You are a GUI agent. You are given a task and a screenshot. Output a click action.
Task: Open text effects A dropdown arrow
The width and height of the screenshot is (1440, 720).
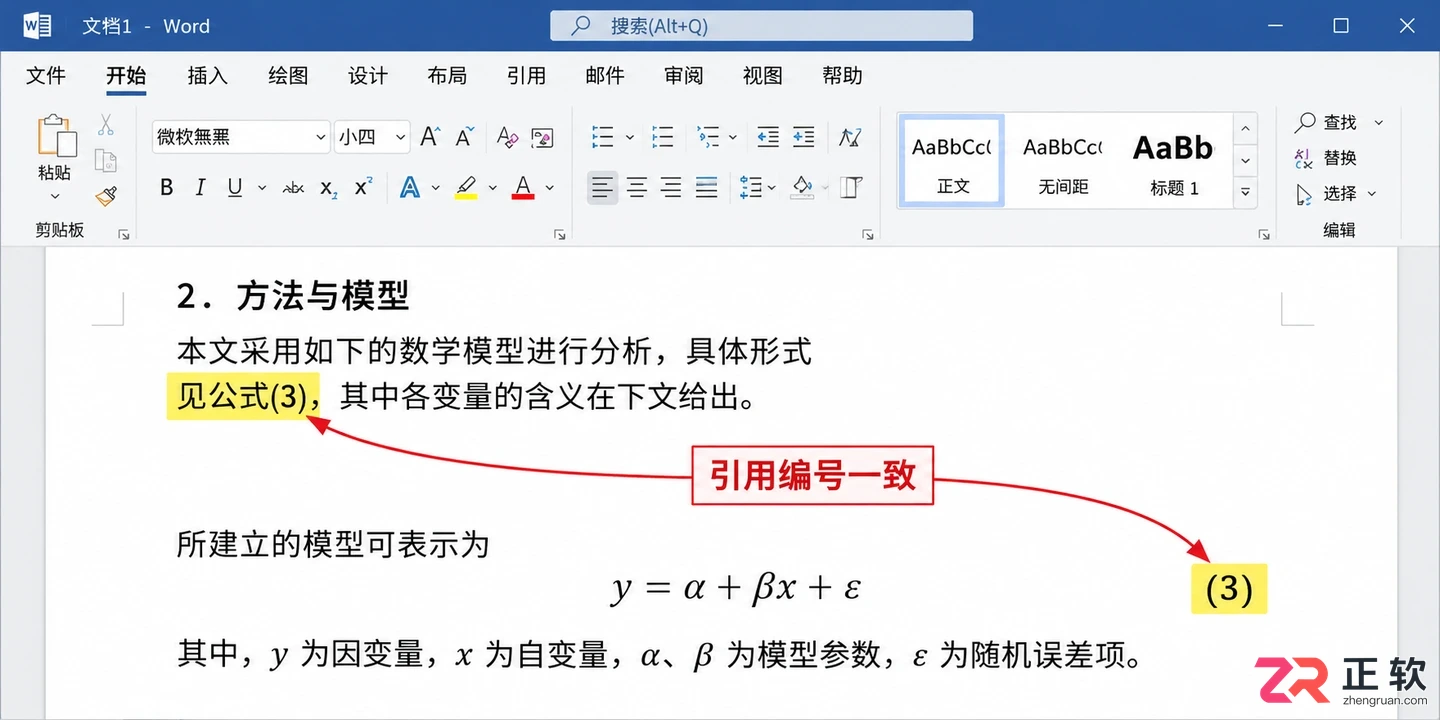(x=436, y=187)
